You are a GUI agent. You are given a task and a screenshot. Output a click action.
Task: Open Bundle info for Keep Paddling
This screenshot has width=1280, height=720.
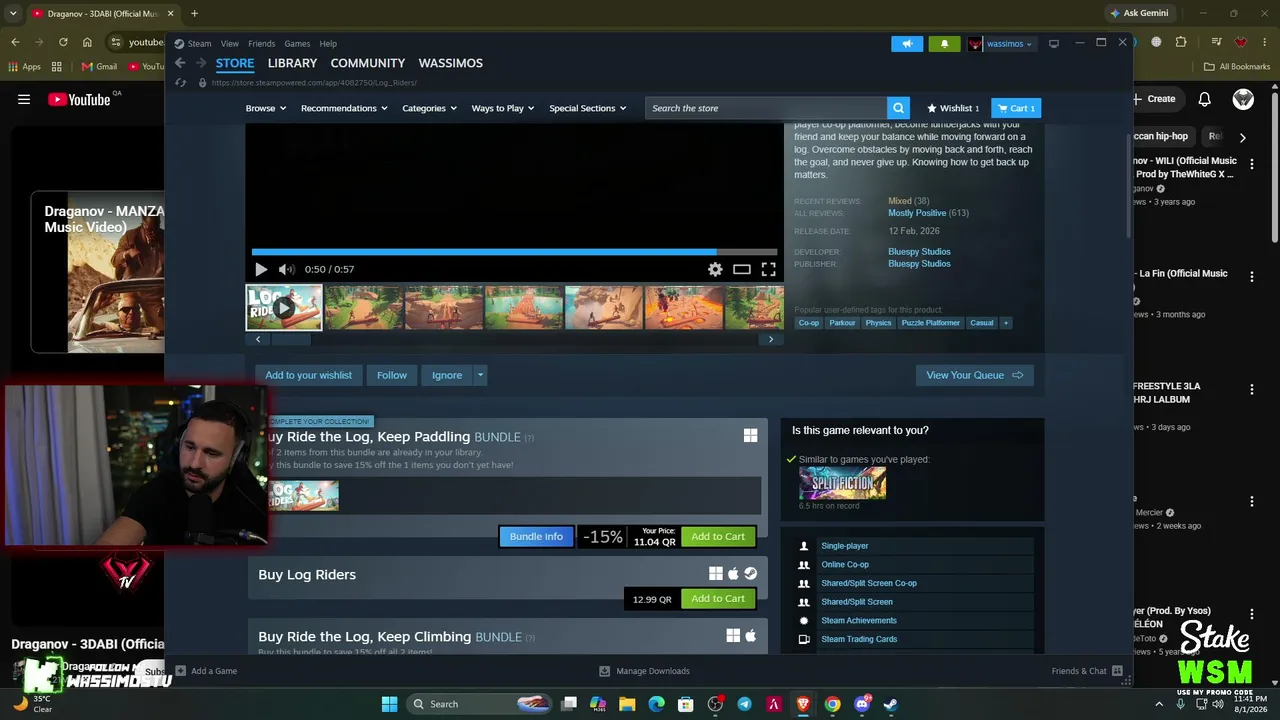(536, 537)
